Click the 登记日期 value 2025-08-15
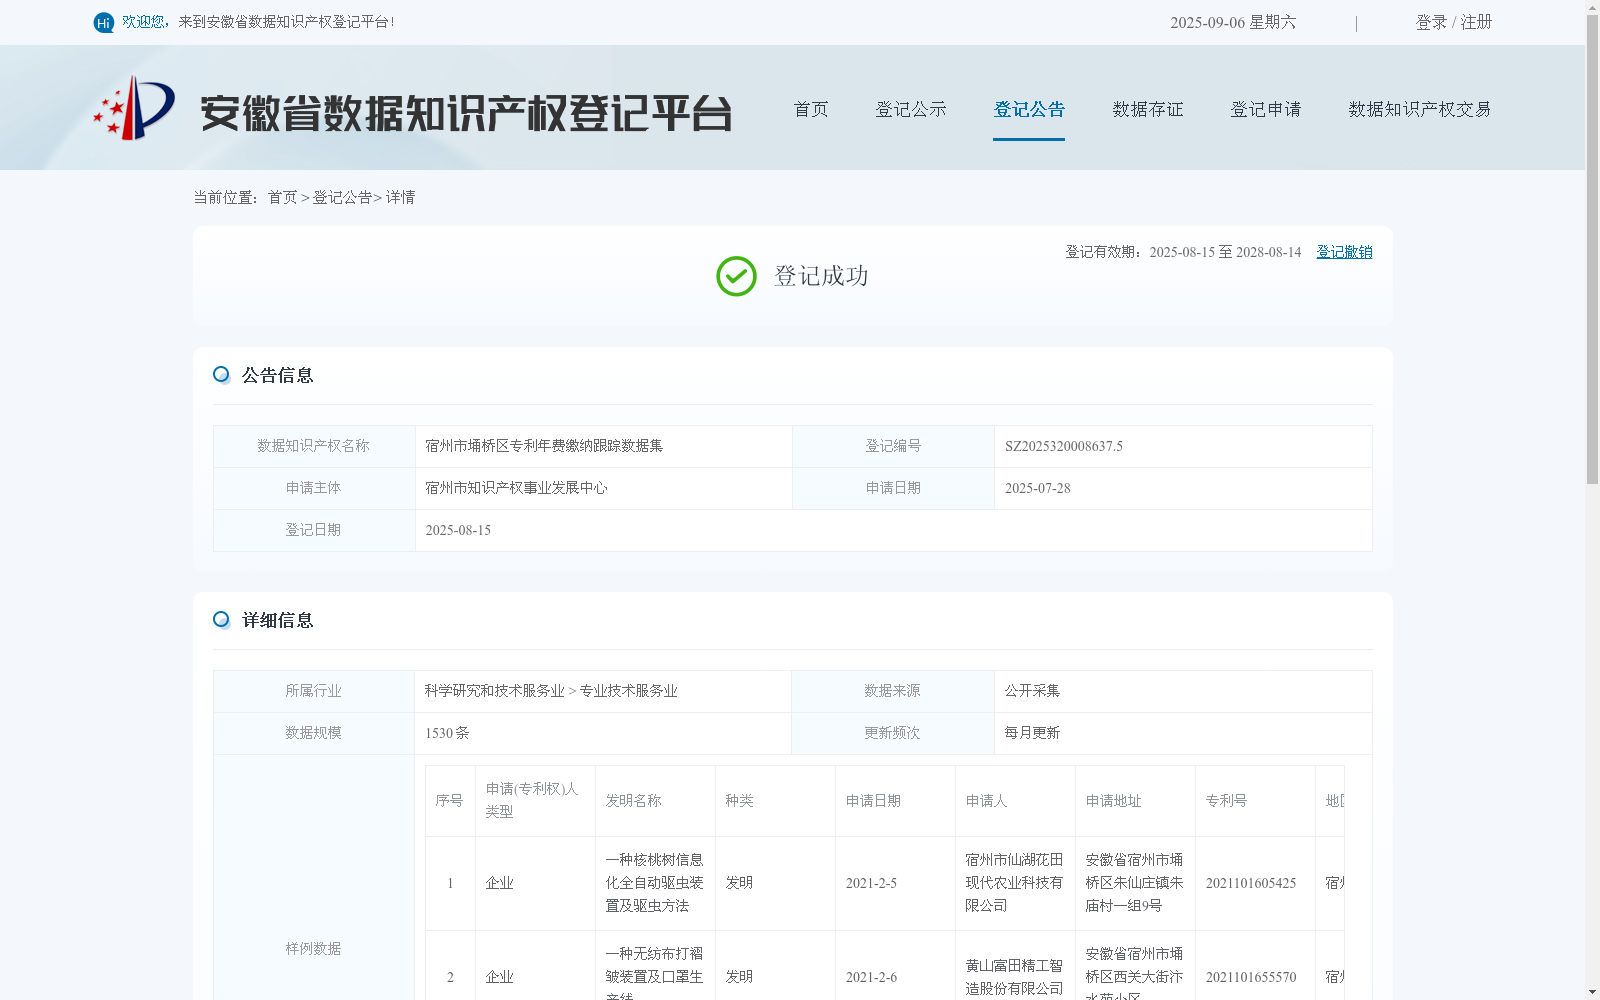The height and width of the screenshot is (1000, 1600). 458,531
